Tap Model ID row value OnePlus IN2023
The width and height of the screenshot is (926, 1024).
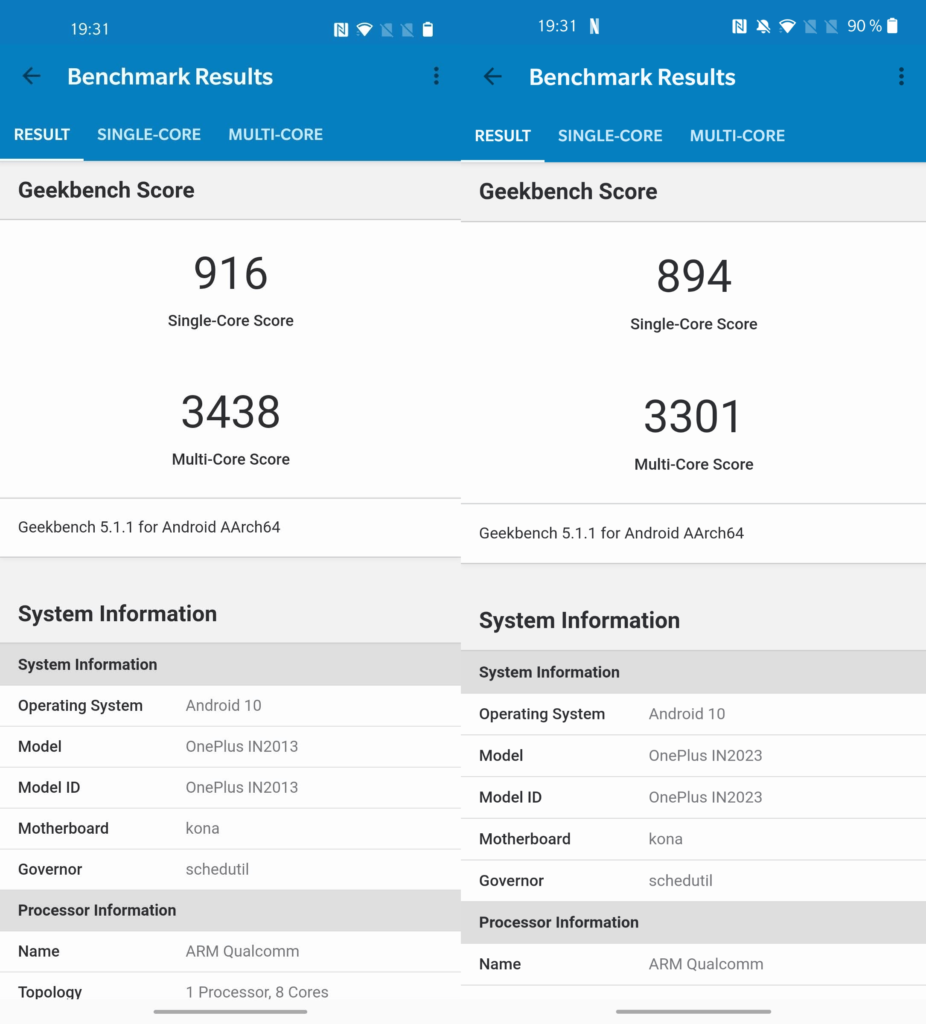pos(705,797)
